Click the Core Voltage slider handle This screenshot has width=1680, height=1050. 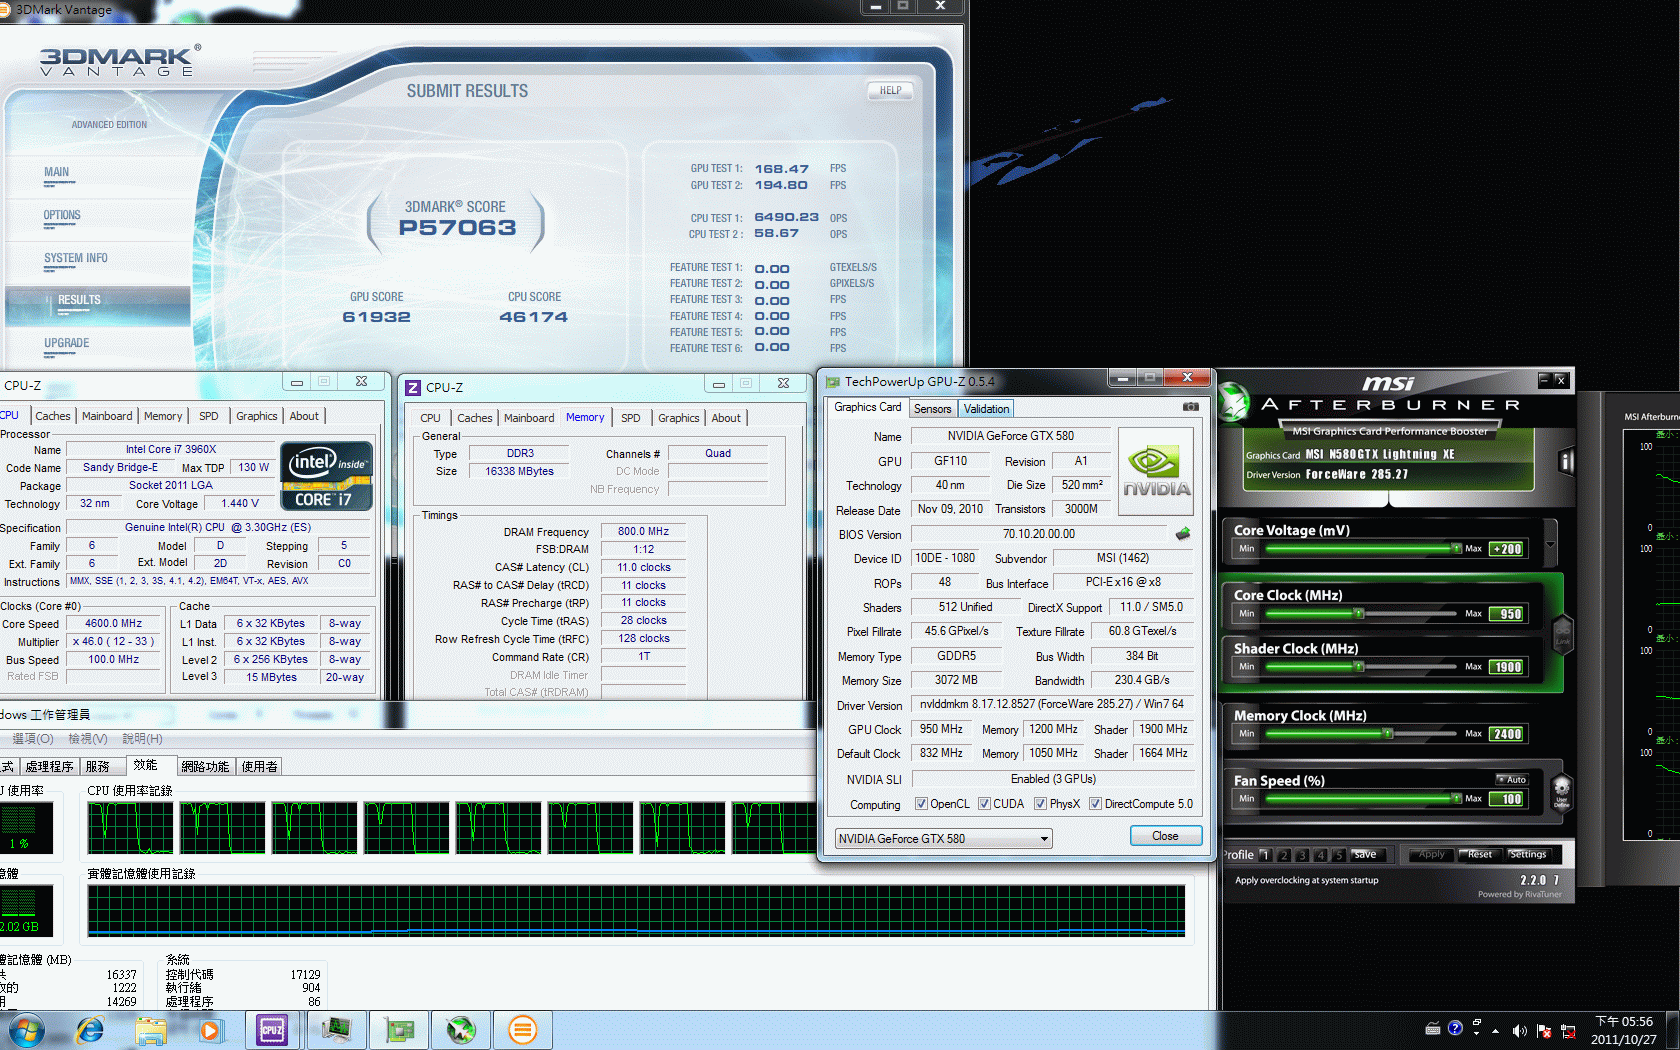[x=1456, y=548]
